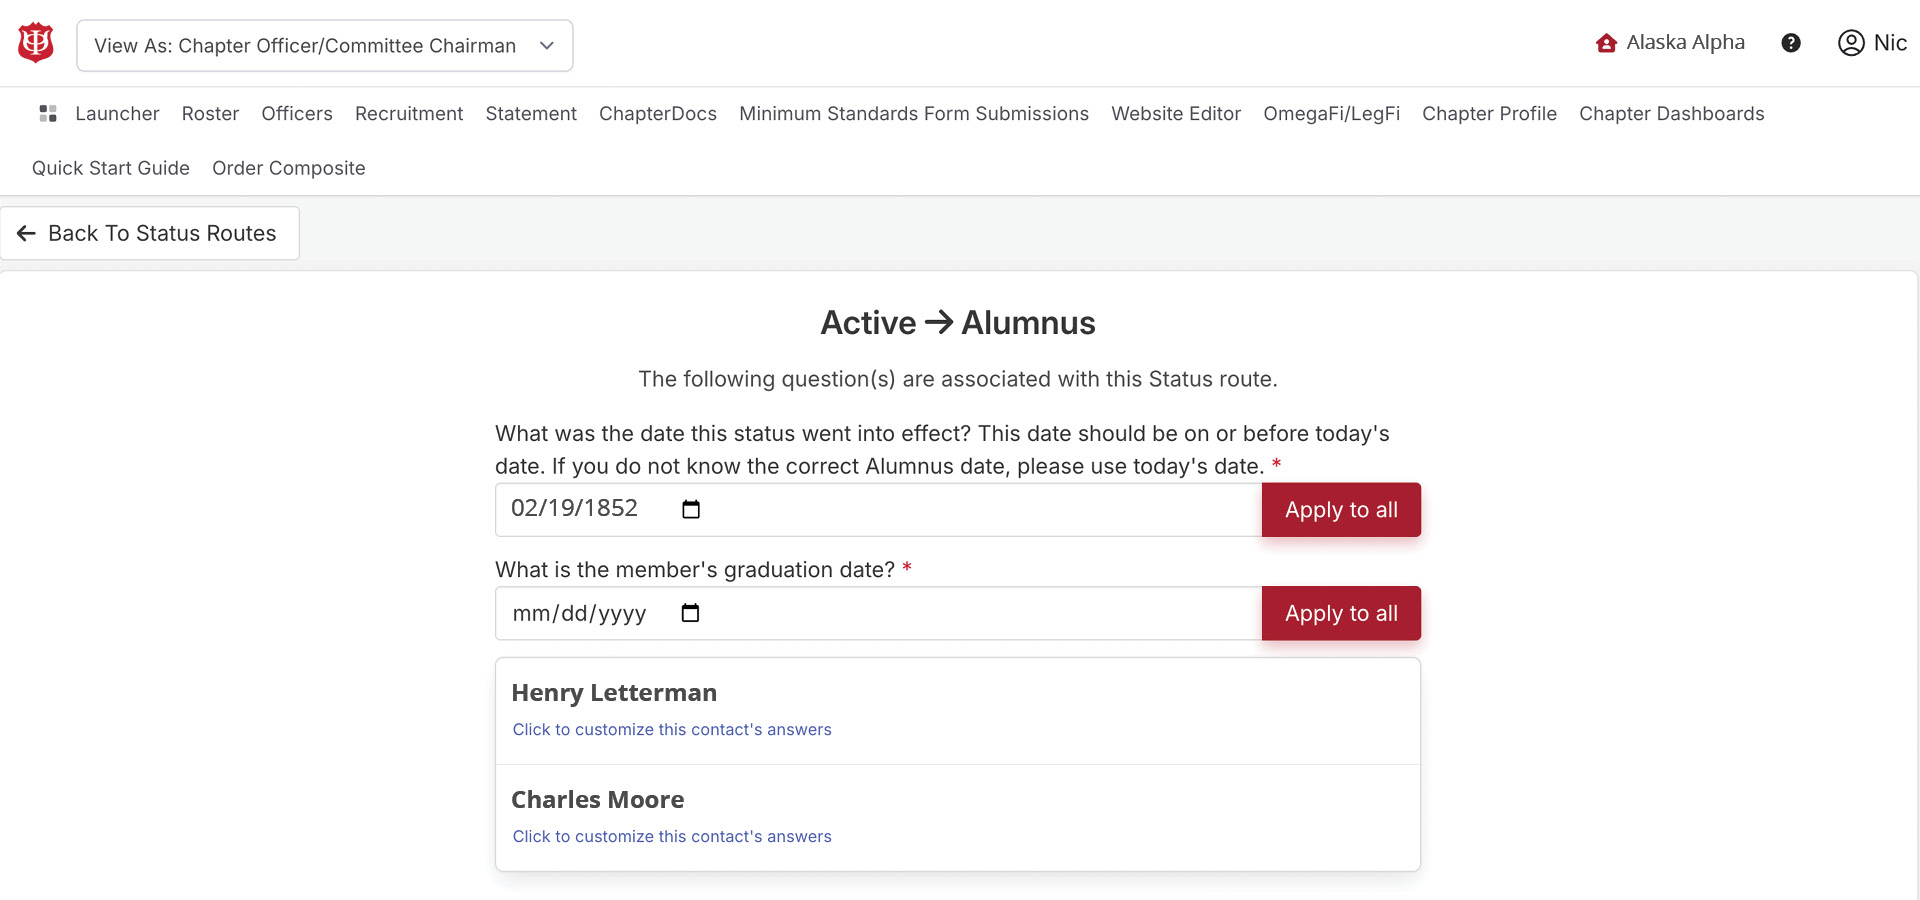Open the help question mark icon

[1791, 43]
